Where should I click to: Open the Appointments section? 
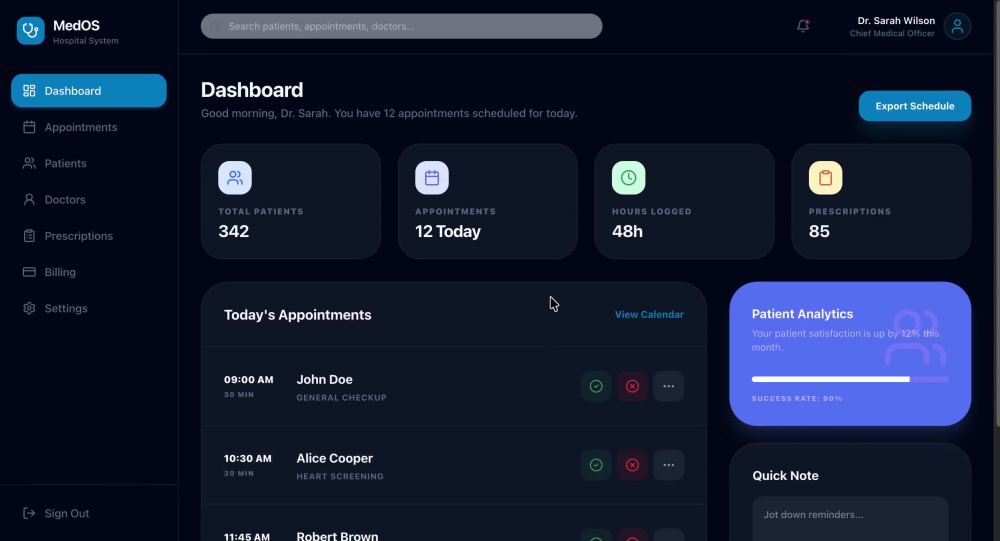[89, 127]
